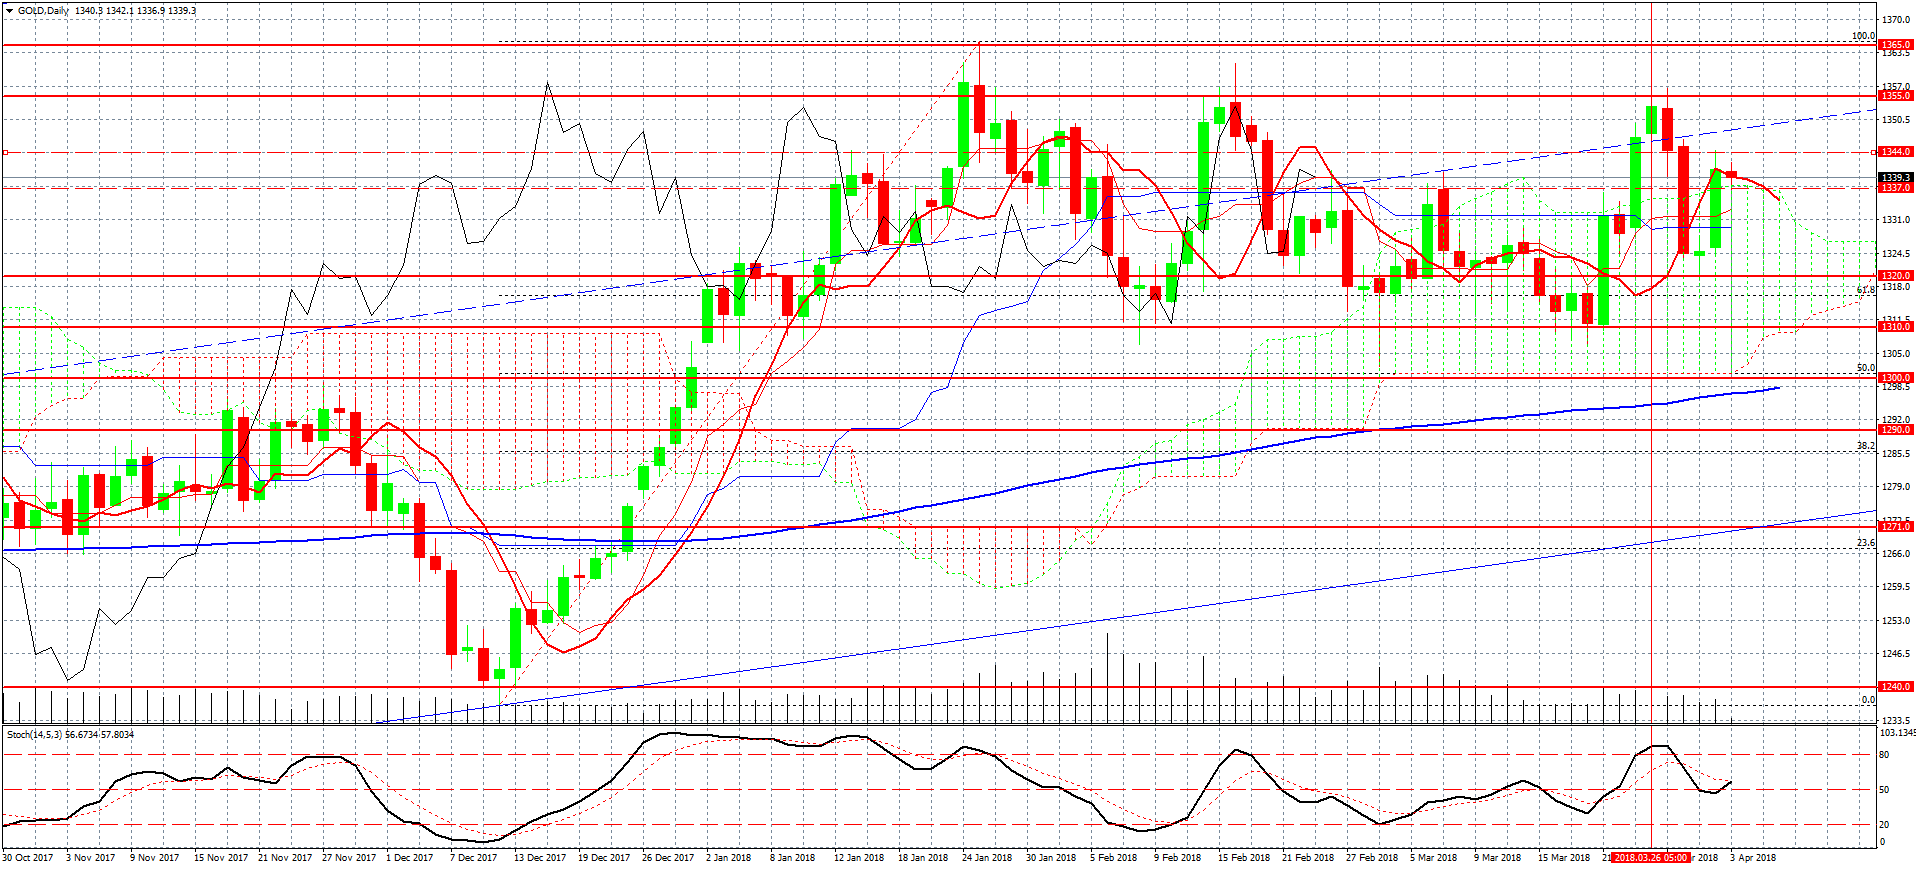
Task: Click the red 1271.0 price label
Action: [1896, 527]
